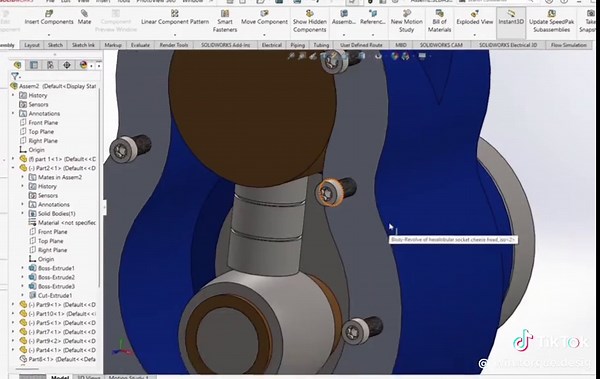Open the FeatureManager design tree tab

point(17,65)
